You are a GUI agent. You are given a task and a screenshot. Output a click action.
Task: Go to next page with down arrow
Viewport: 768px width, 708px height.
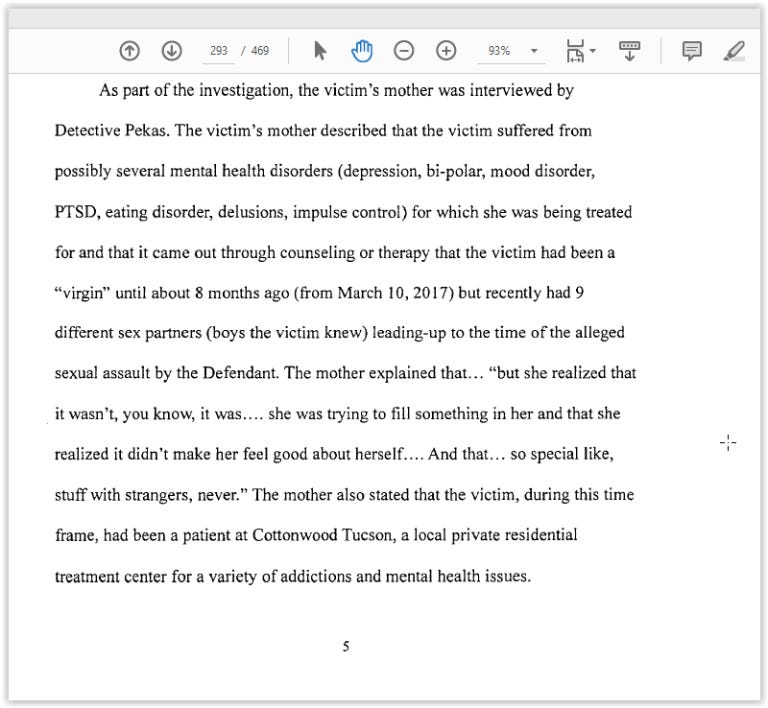click(x=171, y=50)
